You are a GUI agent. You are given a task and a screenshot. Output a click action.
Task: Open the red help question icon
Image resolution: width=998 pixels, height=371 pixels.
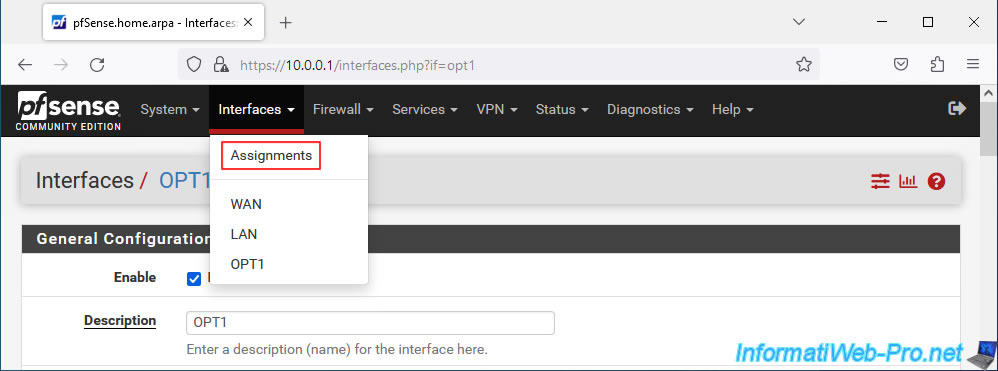pyautogui.click(x=936, y=181)
